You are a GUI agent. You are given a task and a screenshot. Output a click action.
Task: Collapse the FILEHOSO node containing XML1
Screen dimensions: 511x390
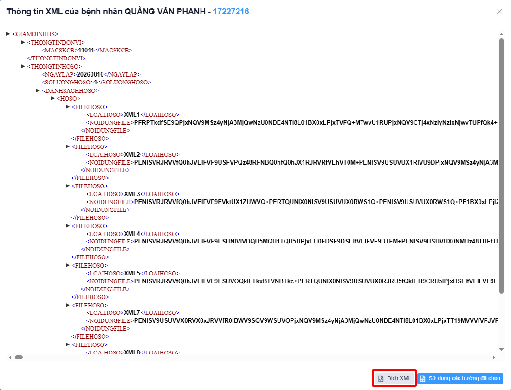[68, 107]
